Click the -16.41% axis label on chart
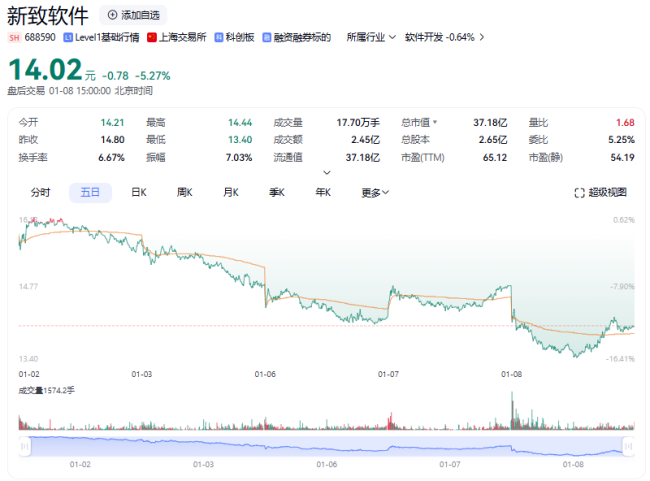Viewport: 650px width, 481px height. click(x=620, y=359)
